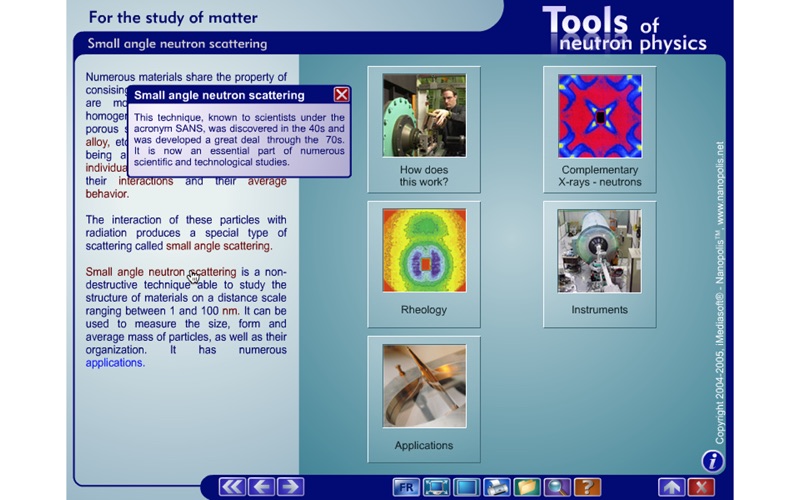Open the Applications tile
This screenshot has height=500, width=800.
point(424,399)
